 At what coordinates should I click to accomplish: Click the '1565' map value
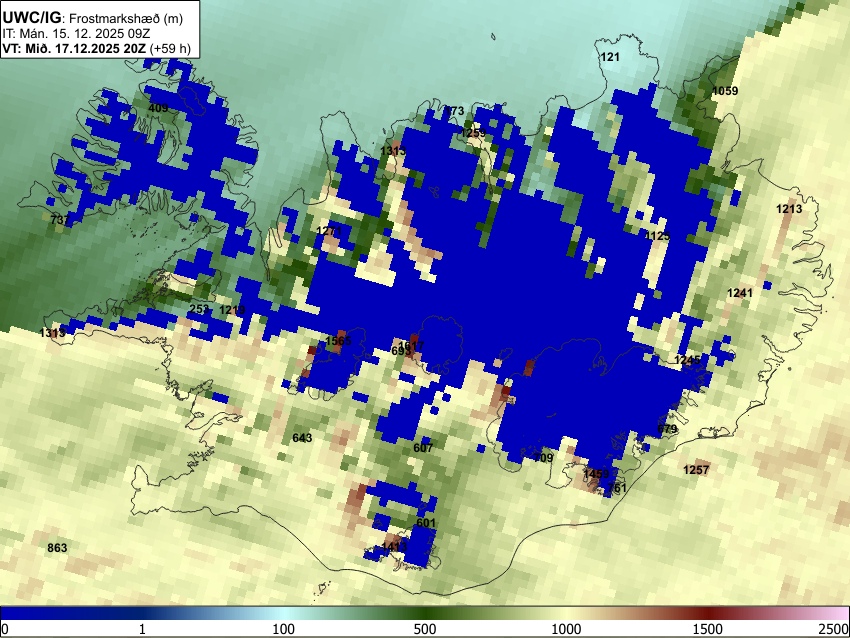click(338, 341)
